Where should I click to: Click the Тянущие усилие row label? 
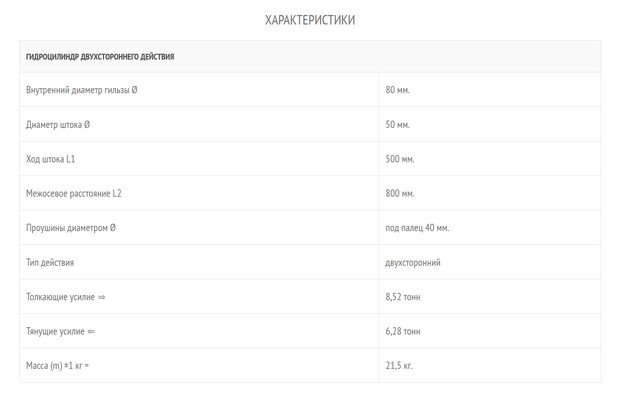(60, 331)
